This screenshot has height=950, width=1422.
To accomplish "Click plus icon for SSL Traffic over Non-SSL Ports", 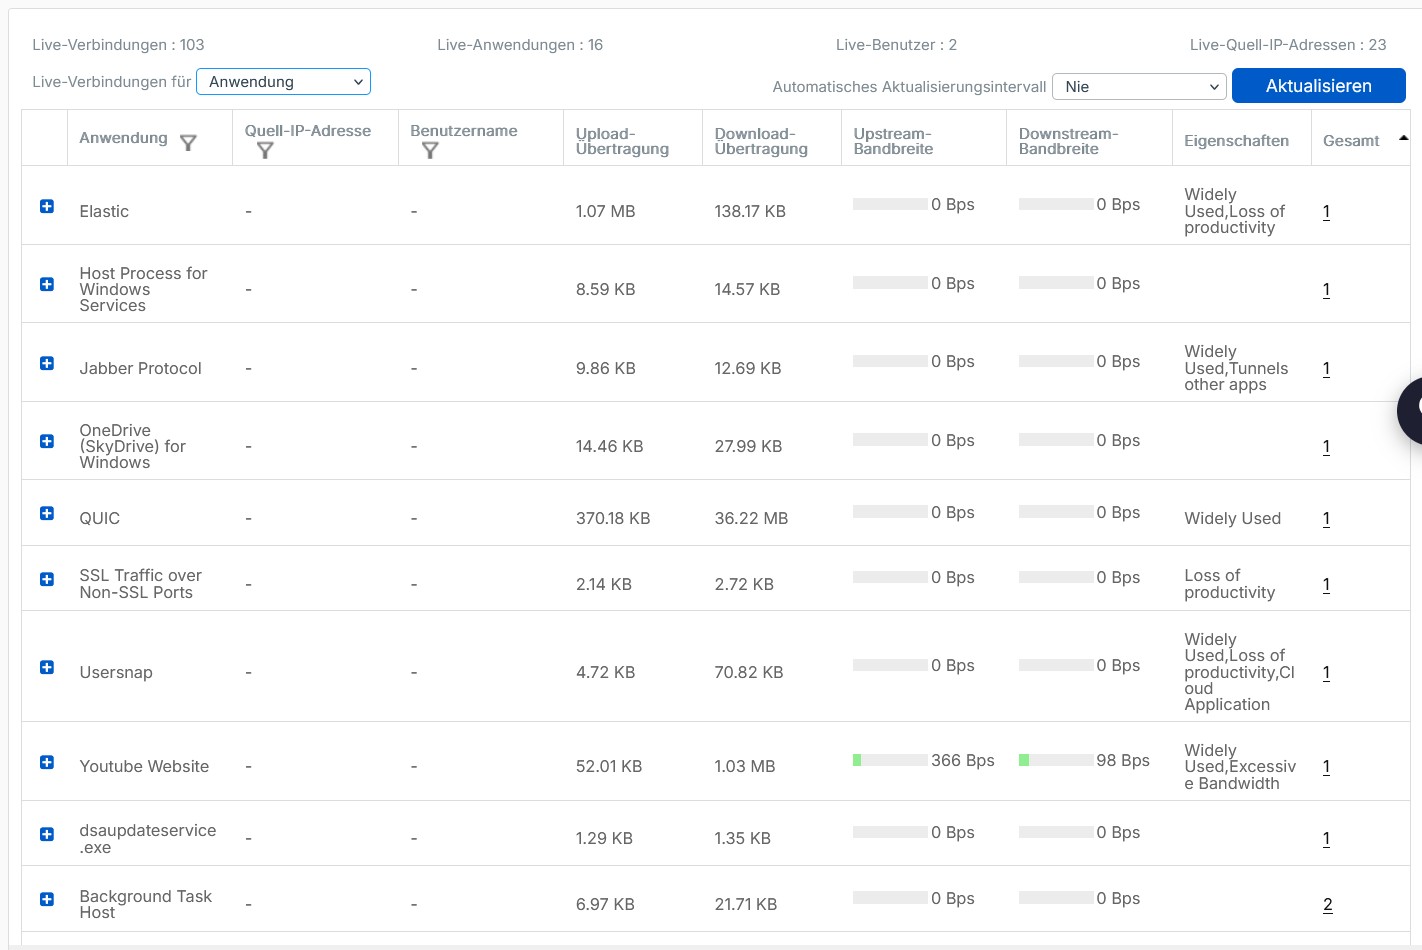I will 47,579.
